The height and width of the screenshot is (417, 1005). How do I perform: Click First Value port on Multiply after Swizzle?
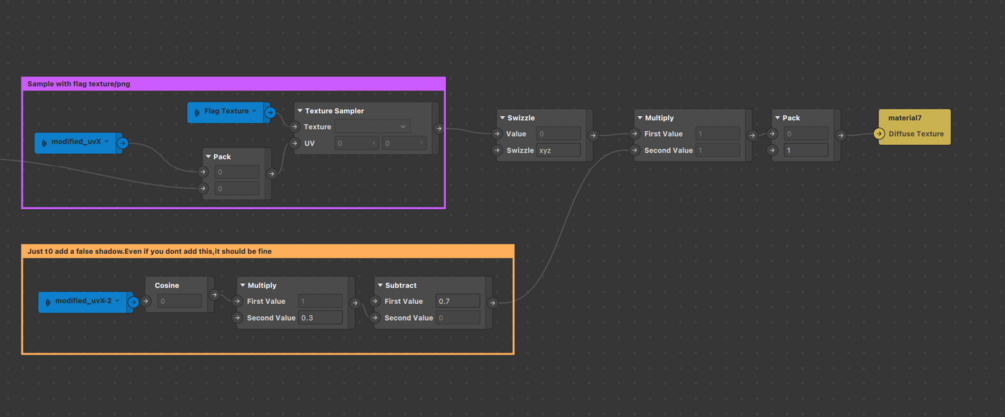[635, 134]
